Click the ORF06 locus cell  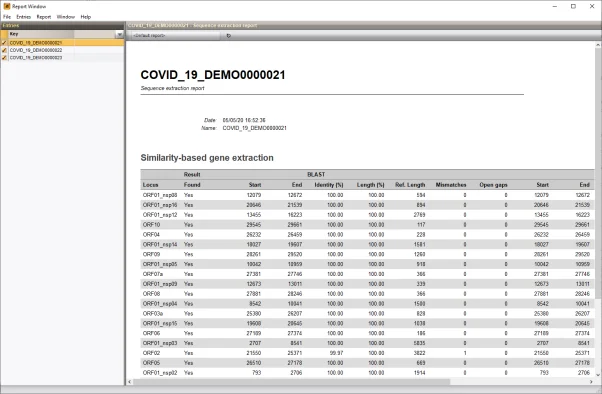click(x=151, y=333)
